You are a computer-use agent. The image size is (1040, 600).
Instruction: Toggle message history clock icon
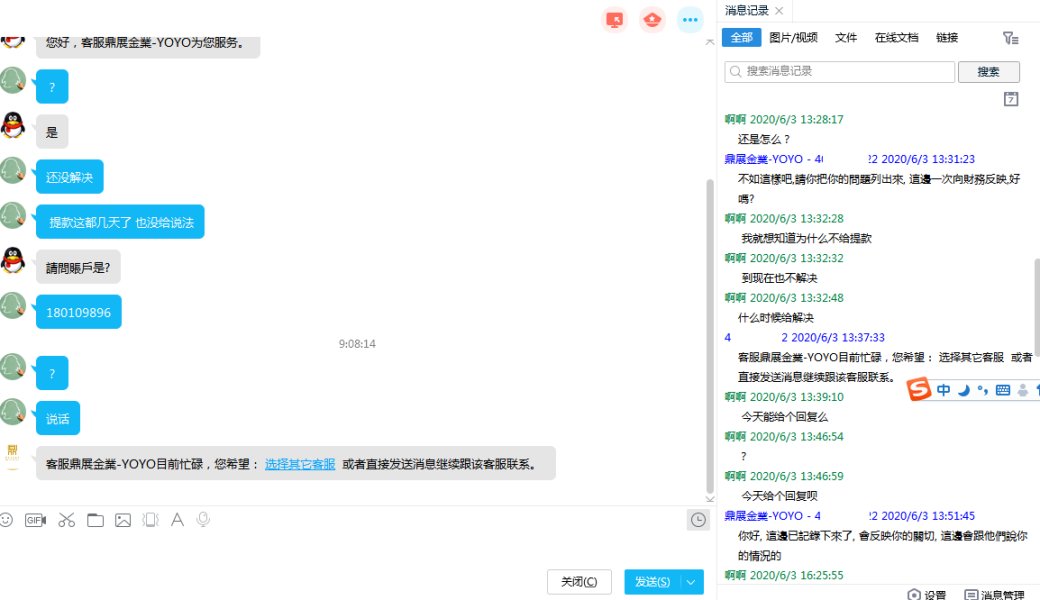[698, 520]
